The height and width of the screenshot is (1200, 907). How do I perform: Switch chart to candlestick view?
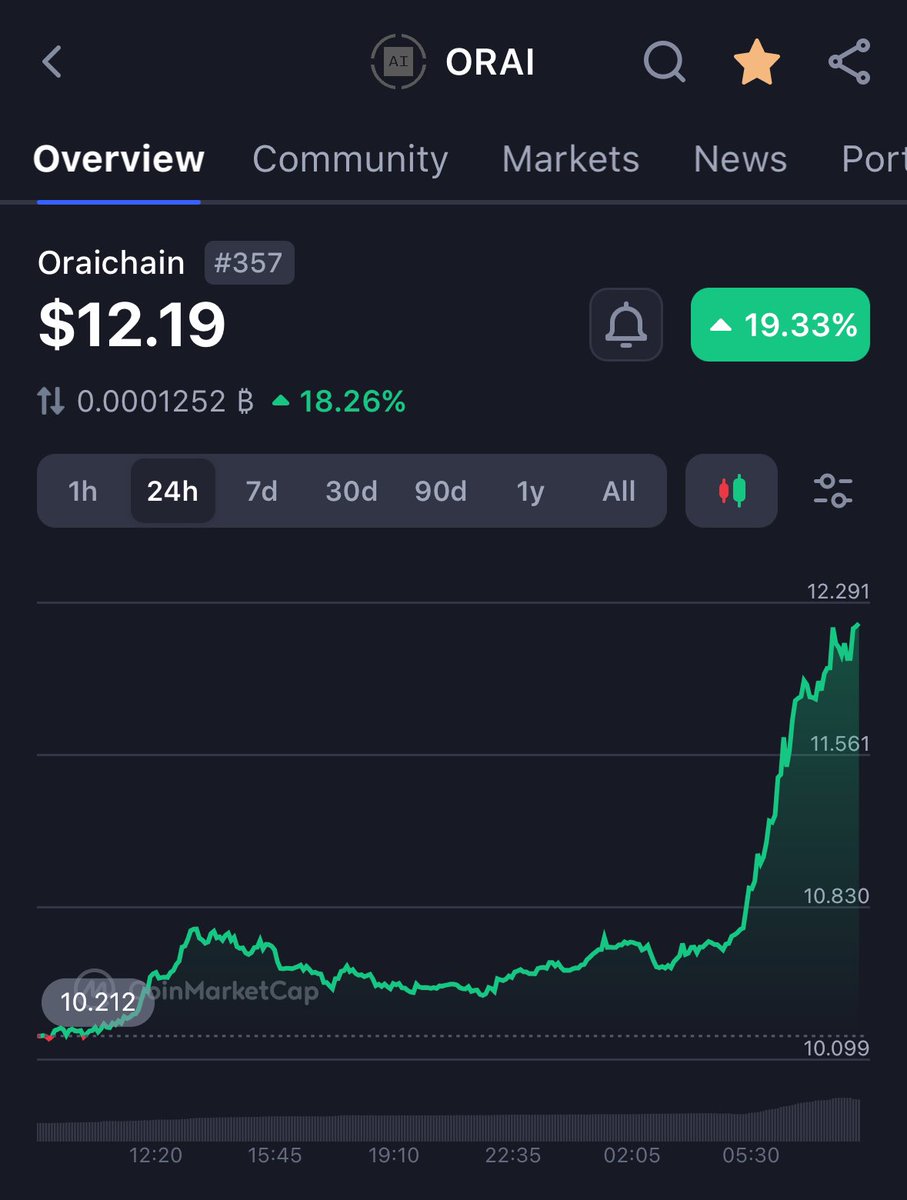[731, 491]
